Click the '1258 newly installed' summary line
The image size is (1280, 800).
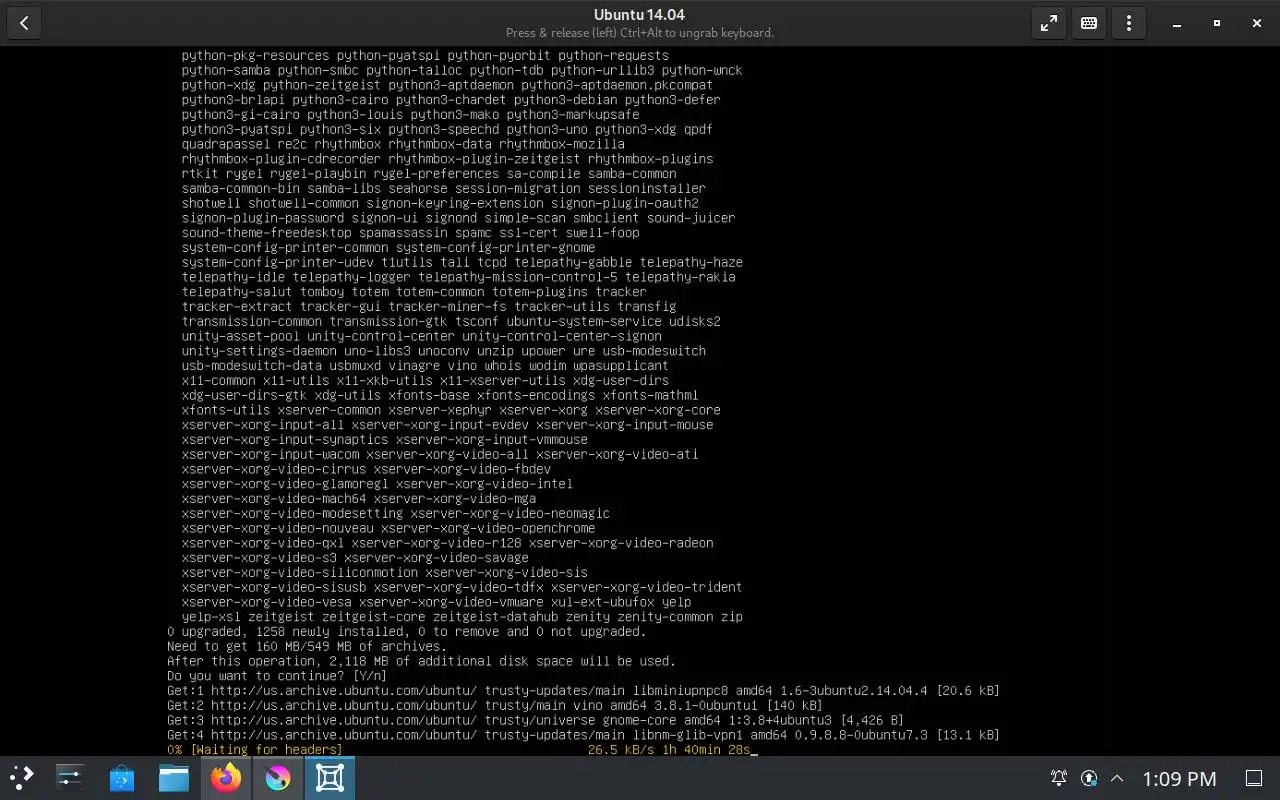(x=406, y=632)
